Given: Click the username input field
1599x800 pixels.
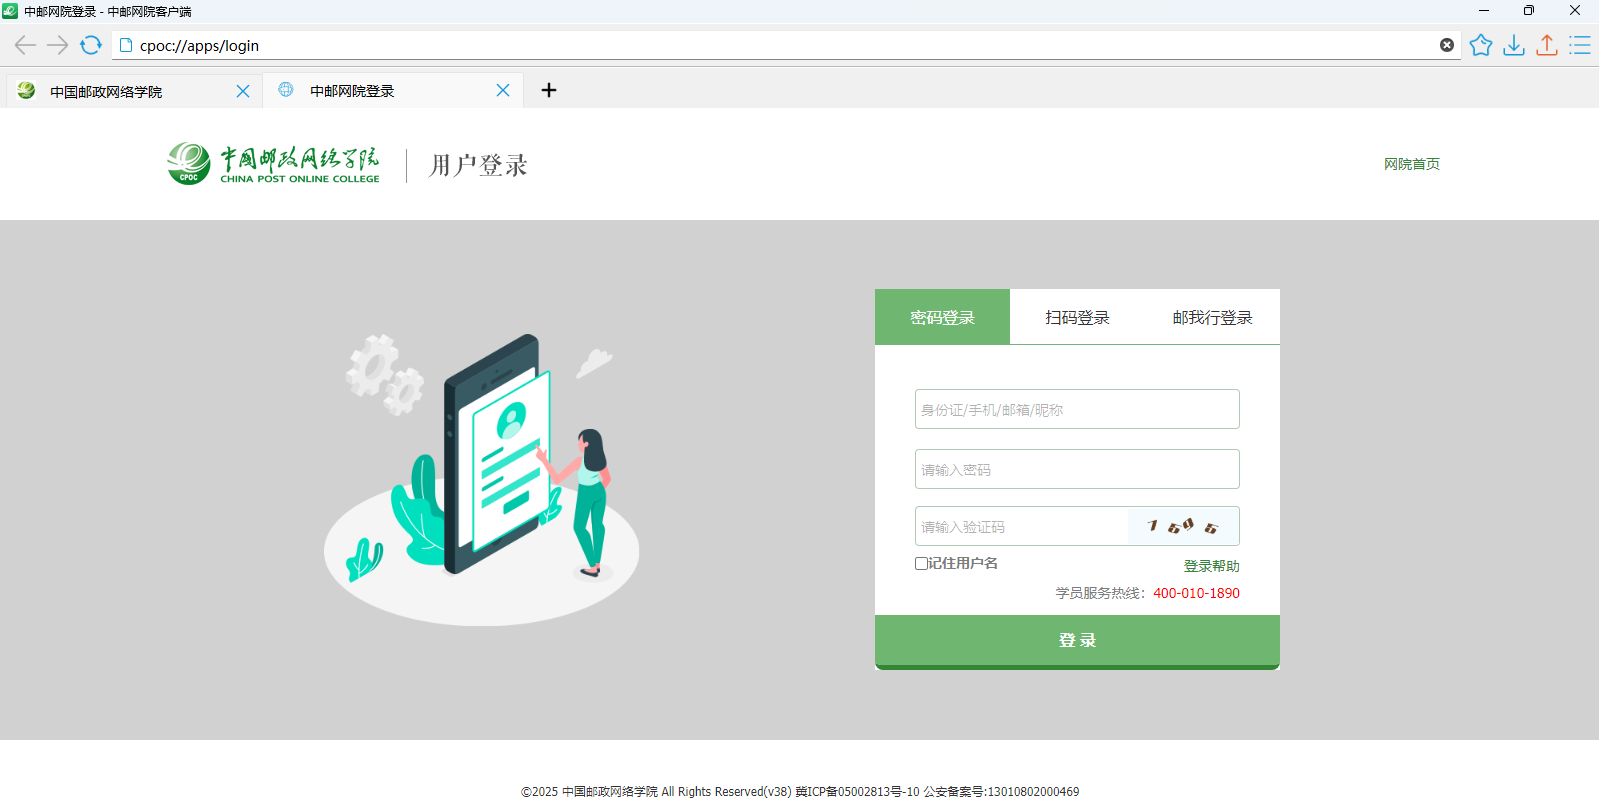Looking at the screenshot, I should point(1077,409).
